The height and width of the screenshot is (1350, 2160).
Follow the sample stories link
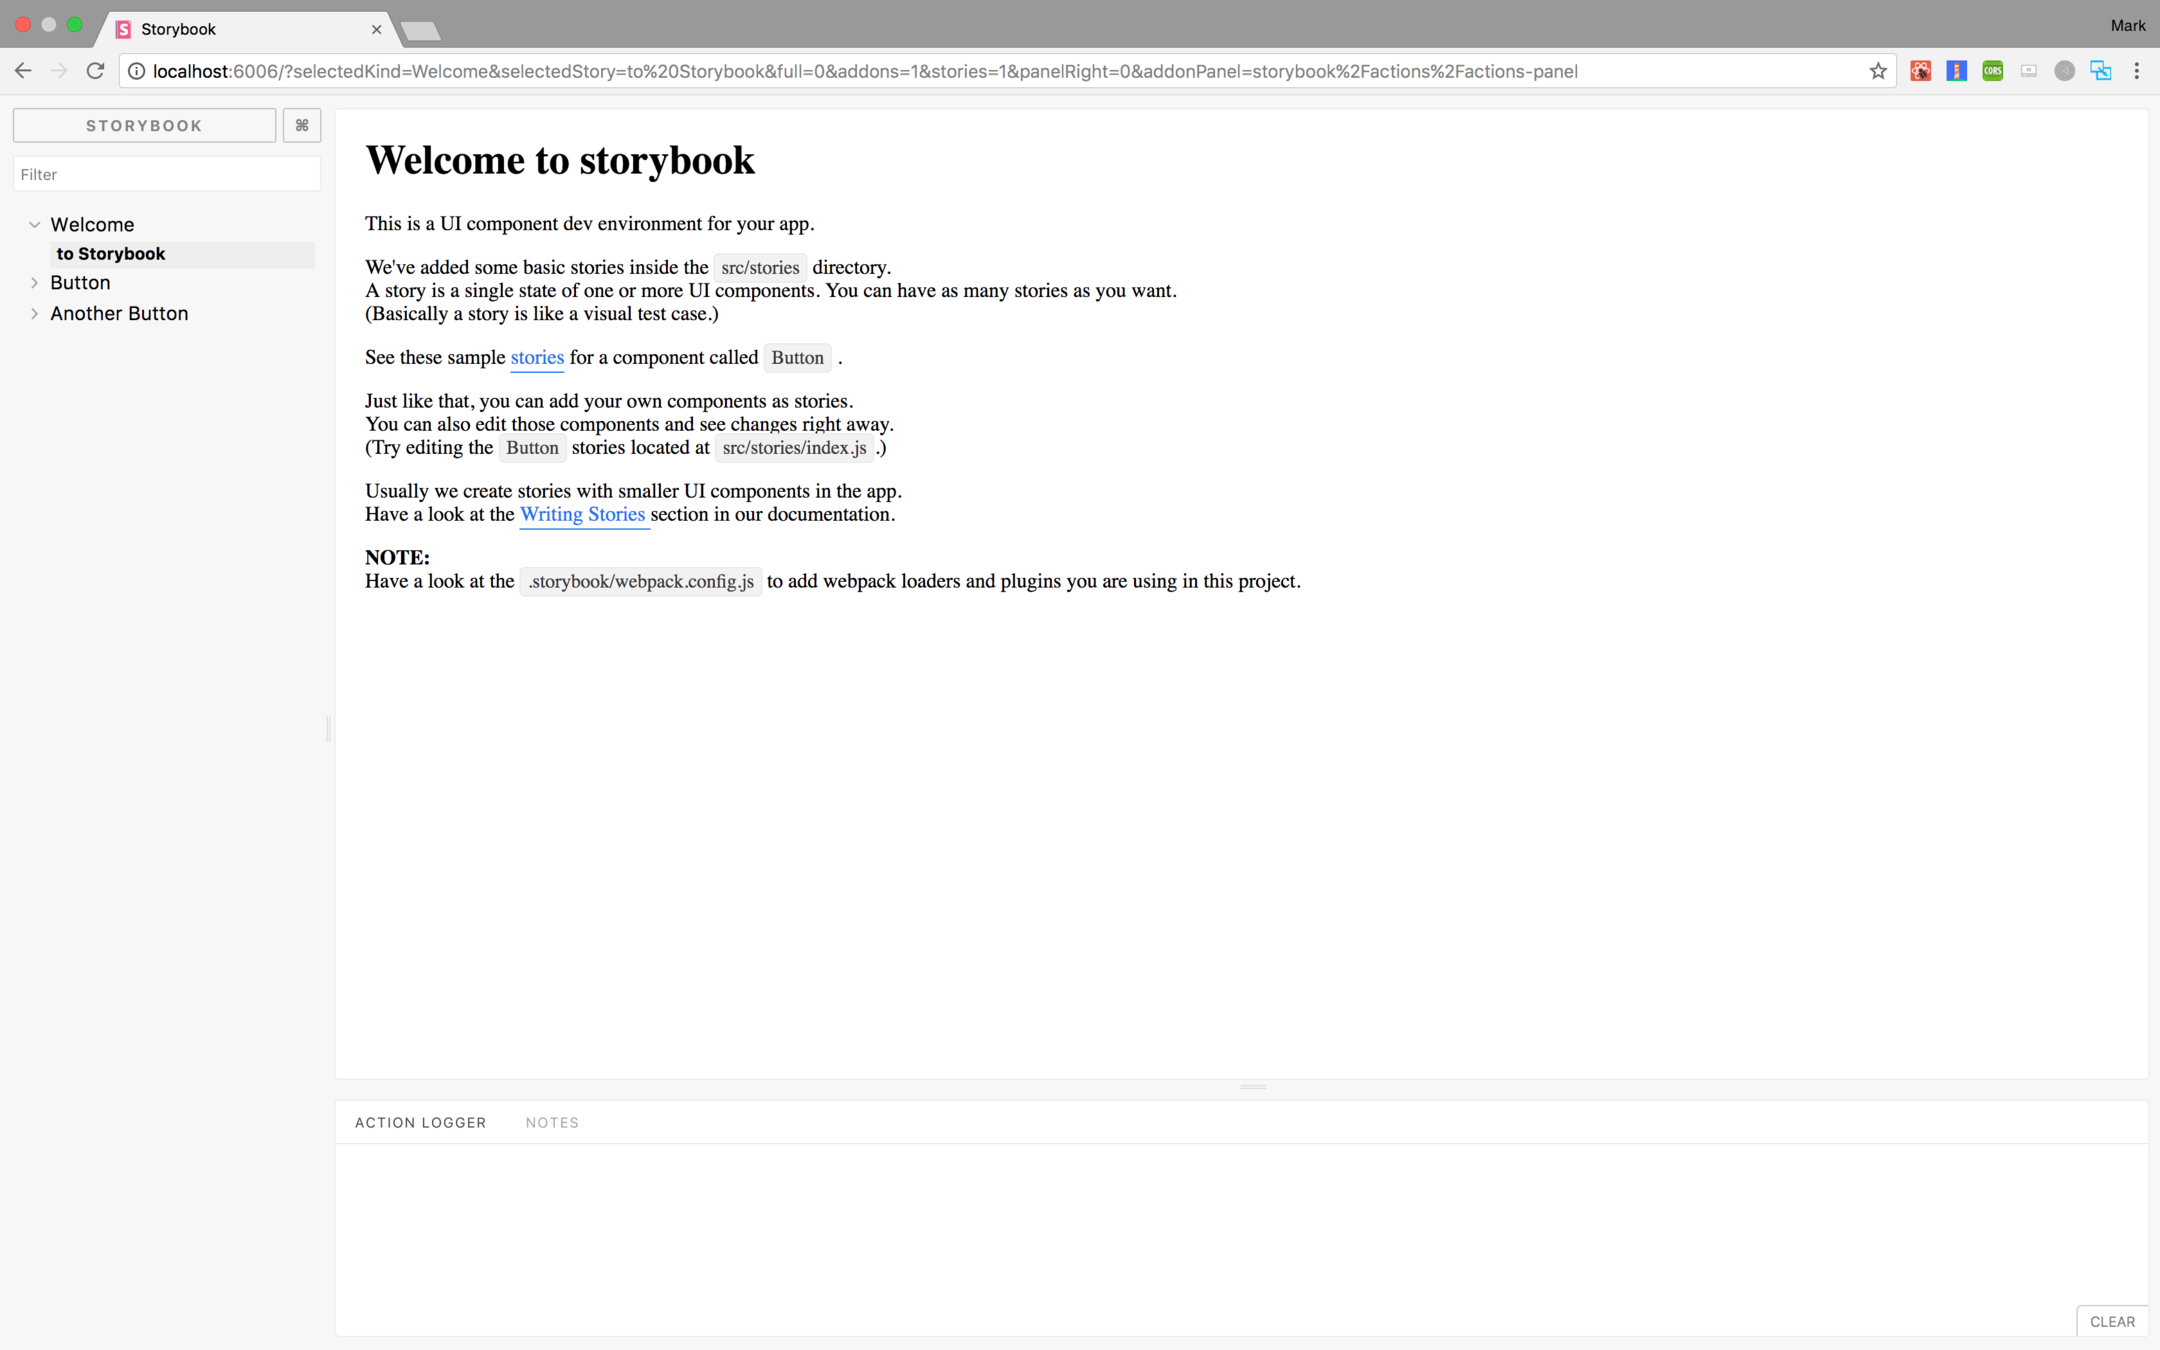coord(537,357)
